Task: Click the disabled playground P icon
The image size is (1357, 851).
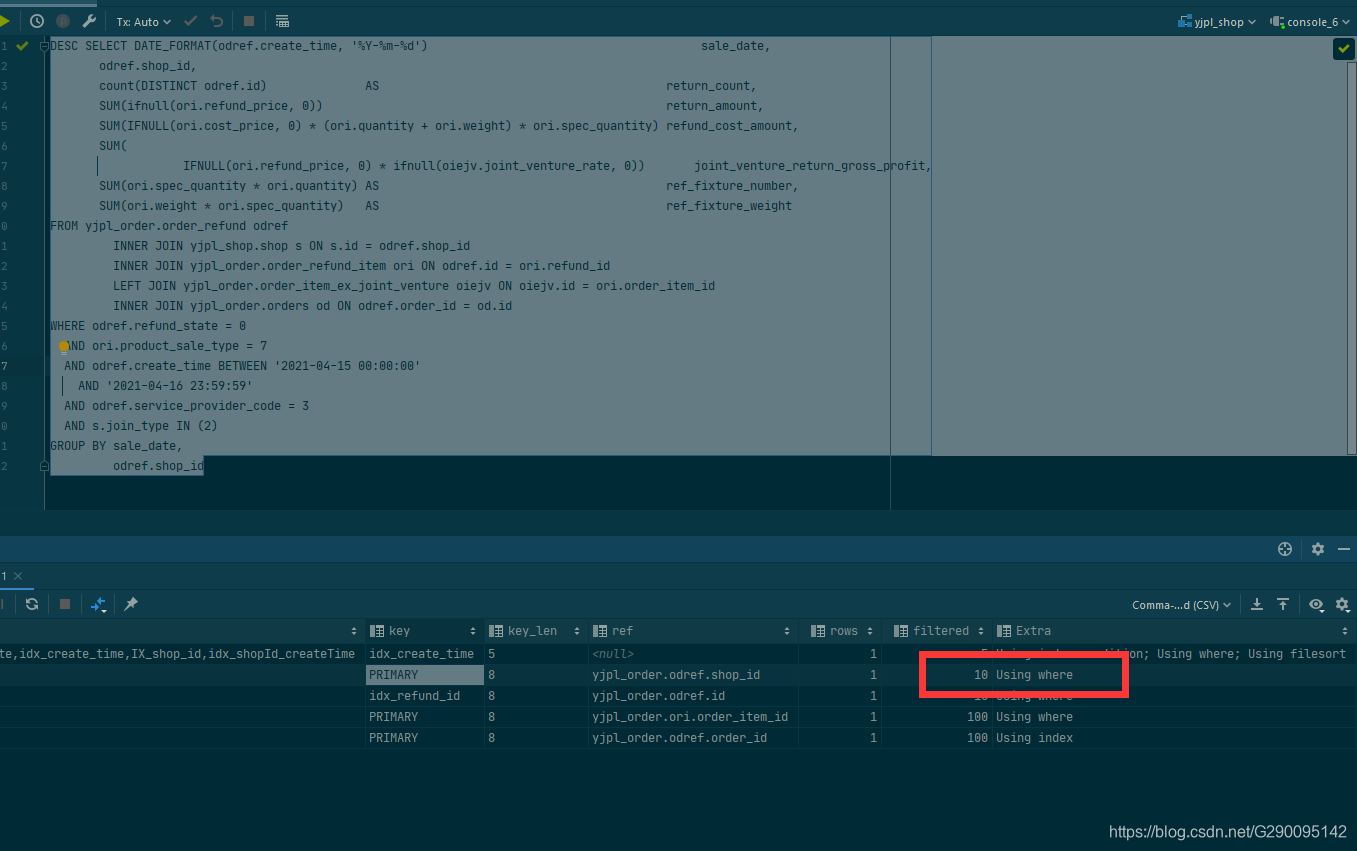Action: [63, 21]
